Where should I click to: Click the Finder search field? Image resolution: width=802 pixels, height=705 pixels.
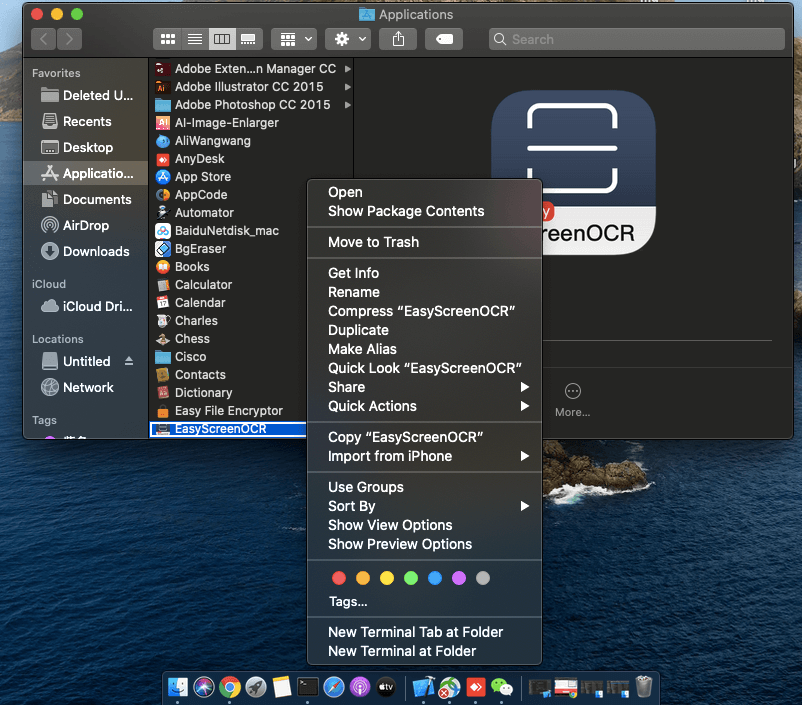click(636, 39)
